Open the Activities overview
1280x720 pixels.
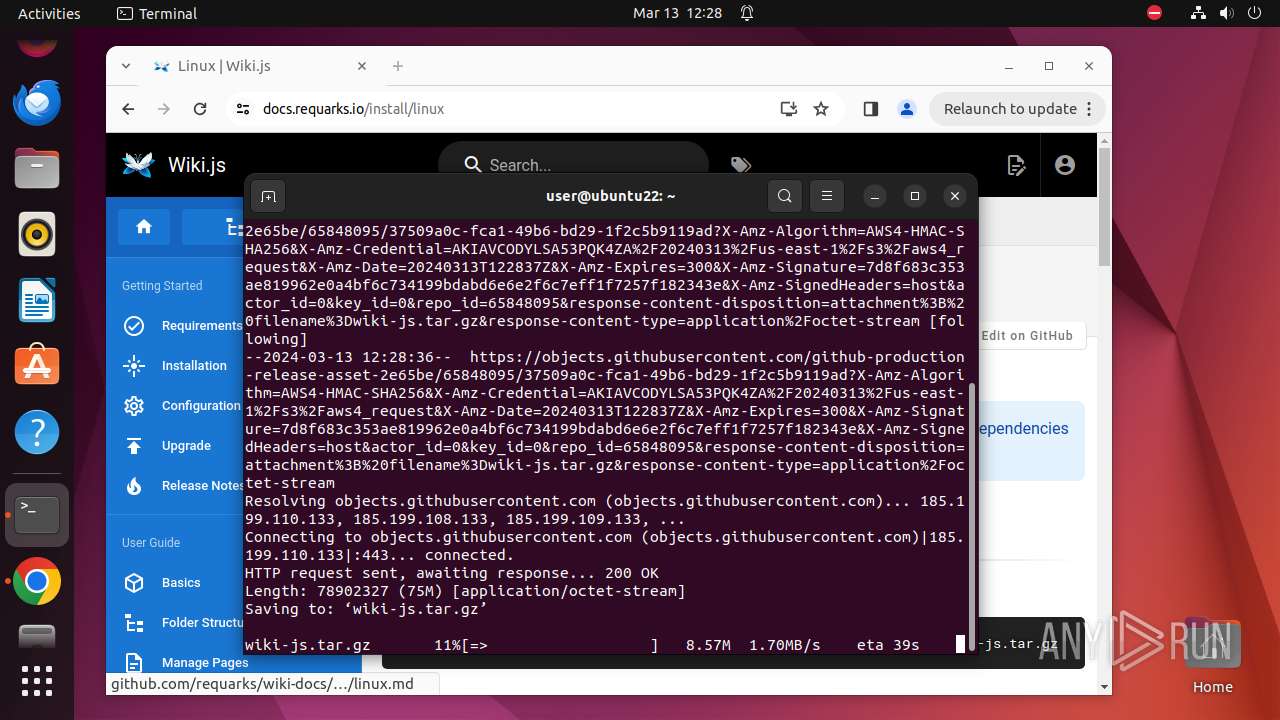pyautogui.click(x=49, y=14)
